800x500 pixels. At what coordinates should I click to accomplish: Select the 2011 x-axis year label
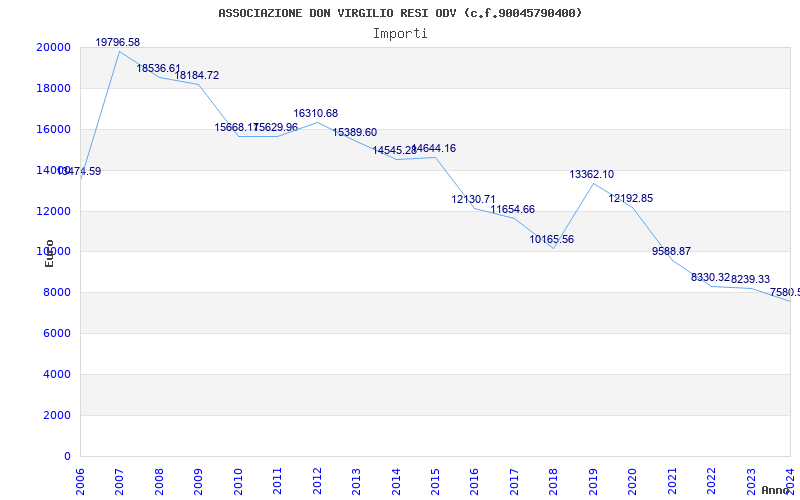coord(277,481)
